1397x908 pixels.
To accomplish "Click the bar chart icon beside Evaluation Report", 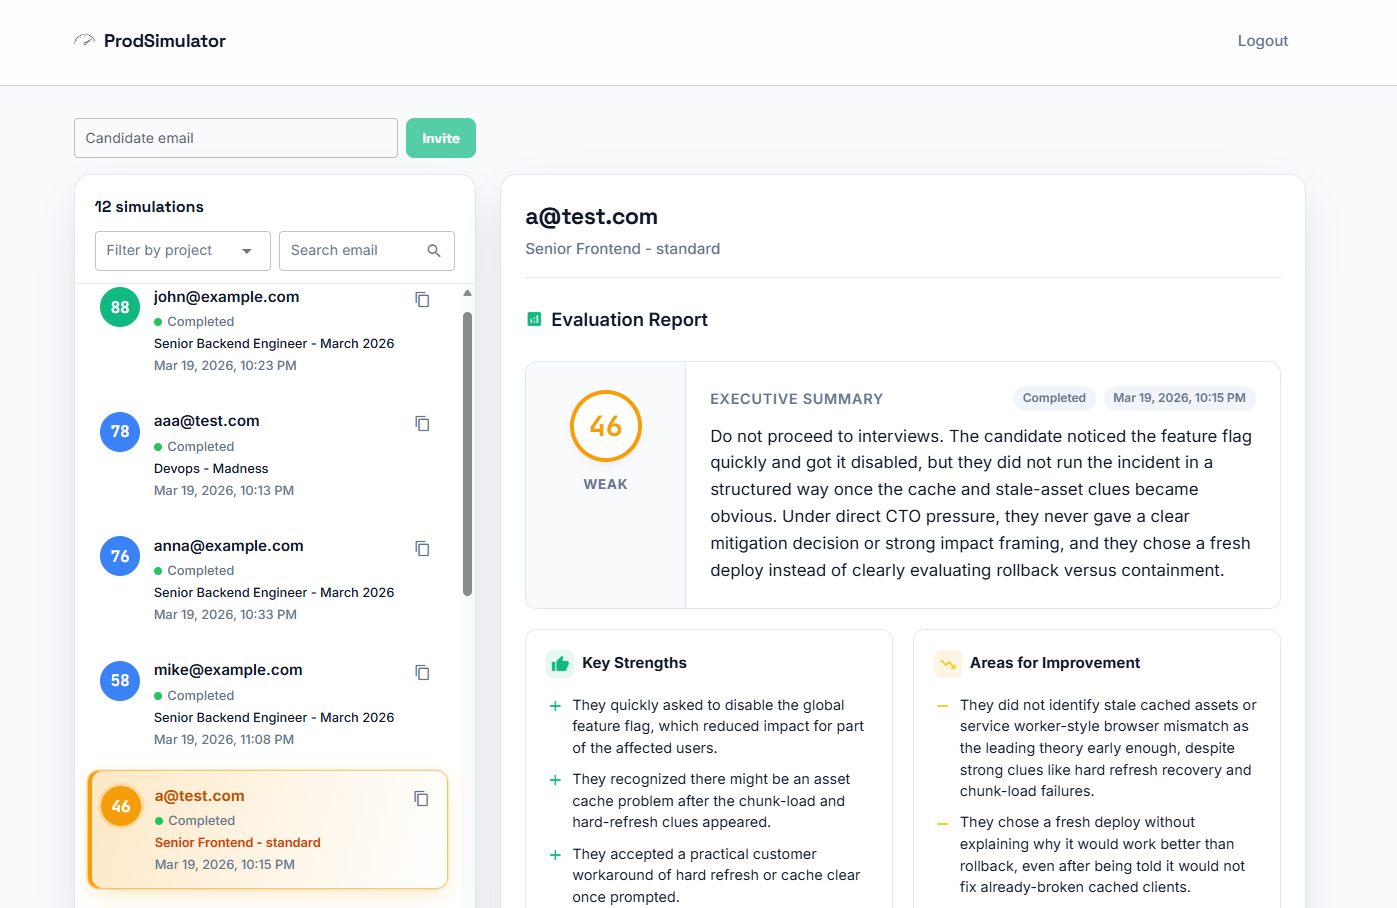I will [533, 318].
